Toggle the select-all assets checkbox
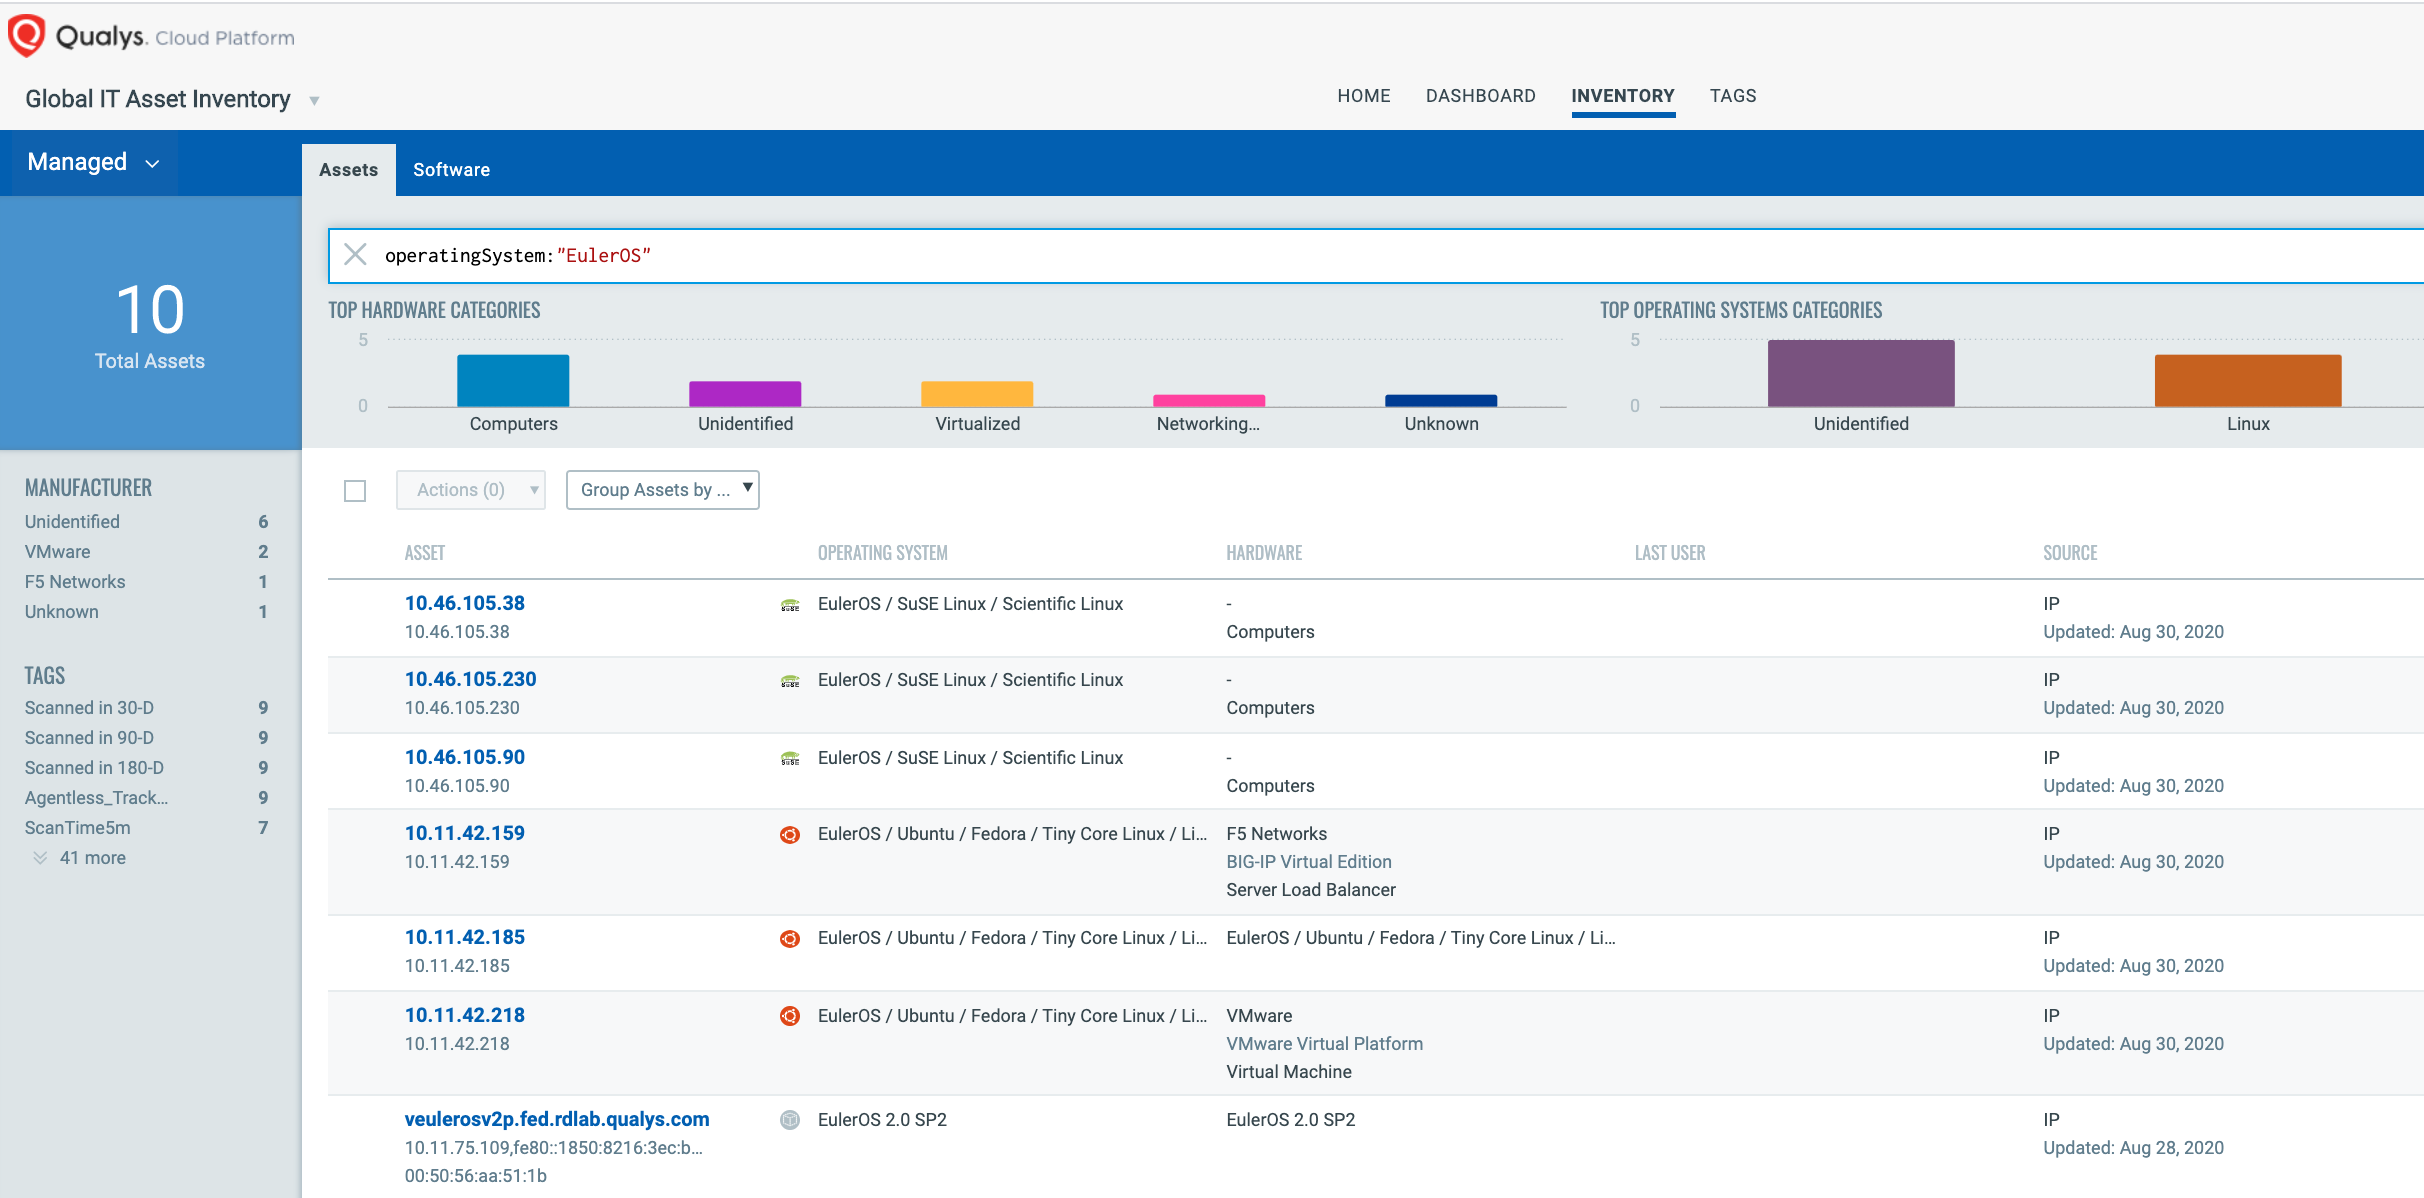 pos(355,490)
